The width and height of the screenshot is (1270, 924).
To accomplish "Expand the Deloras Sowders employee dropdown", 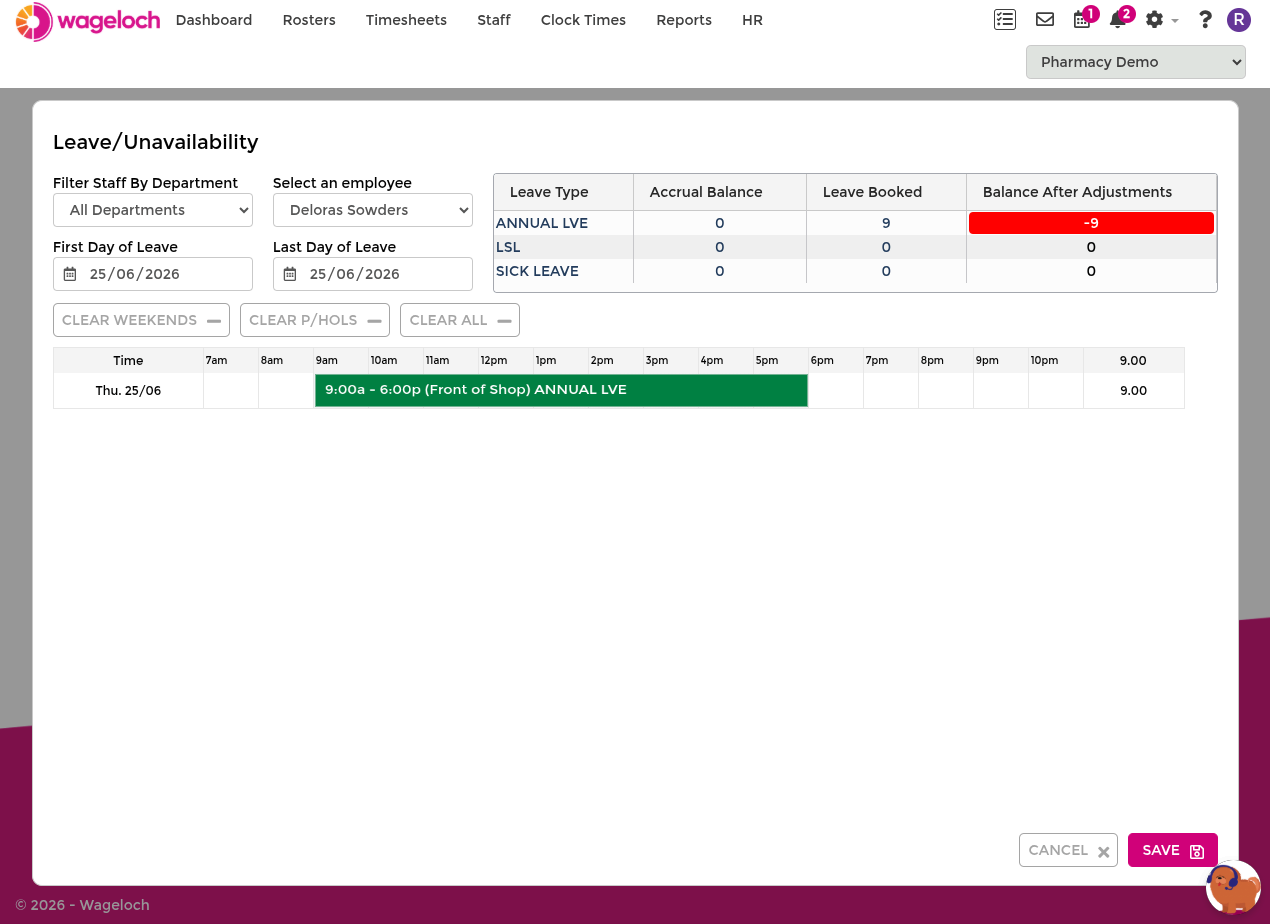I will point(373,210).
